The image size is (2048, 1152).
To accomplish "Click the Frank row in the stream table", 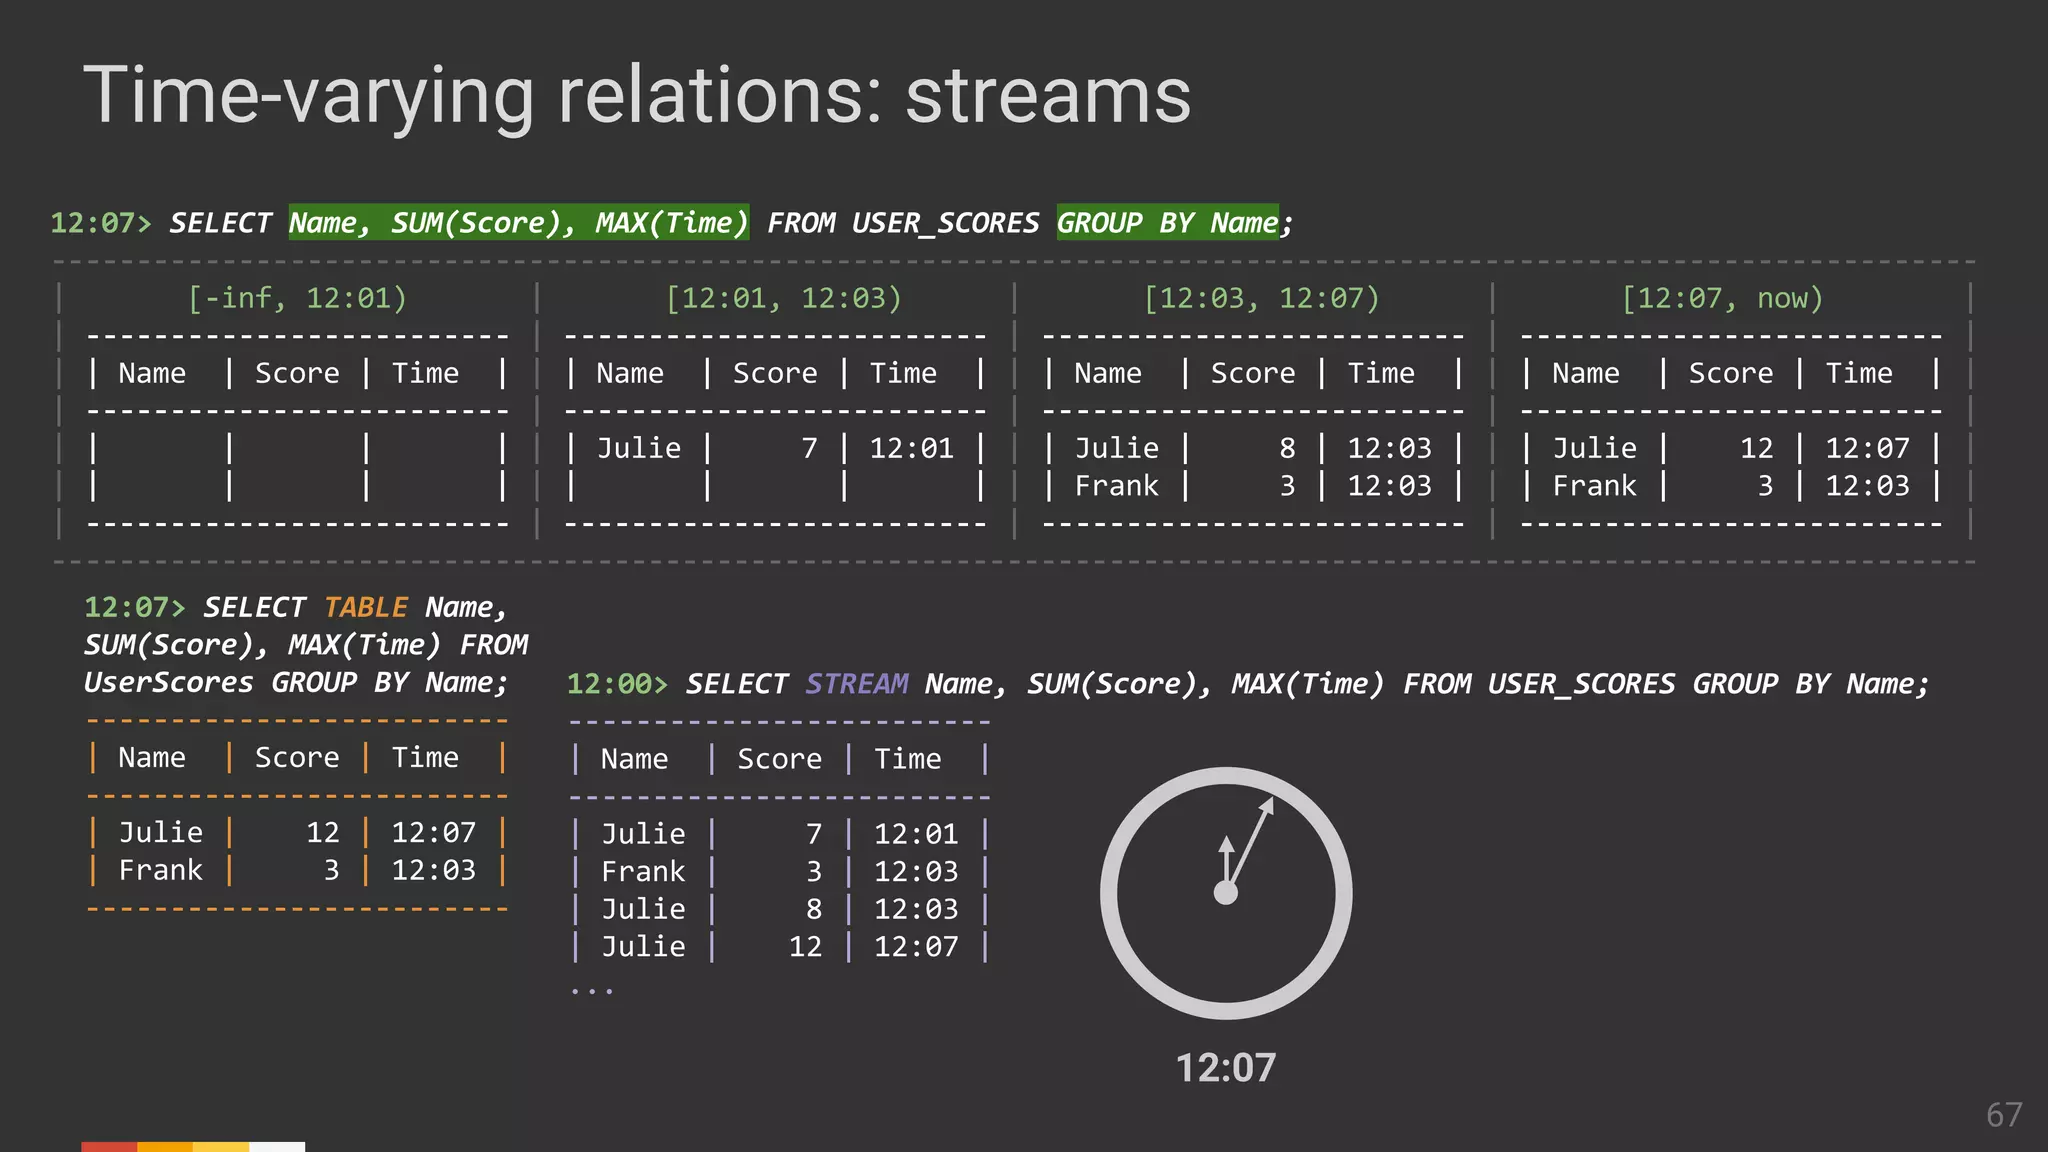I will point(643,871).
